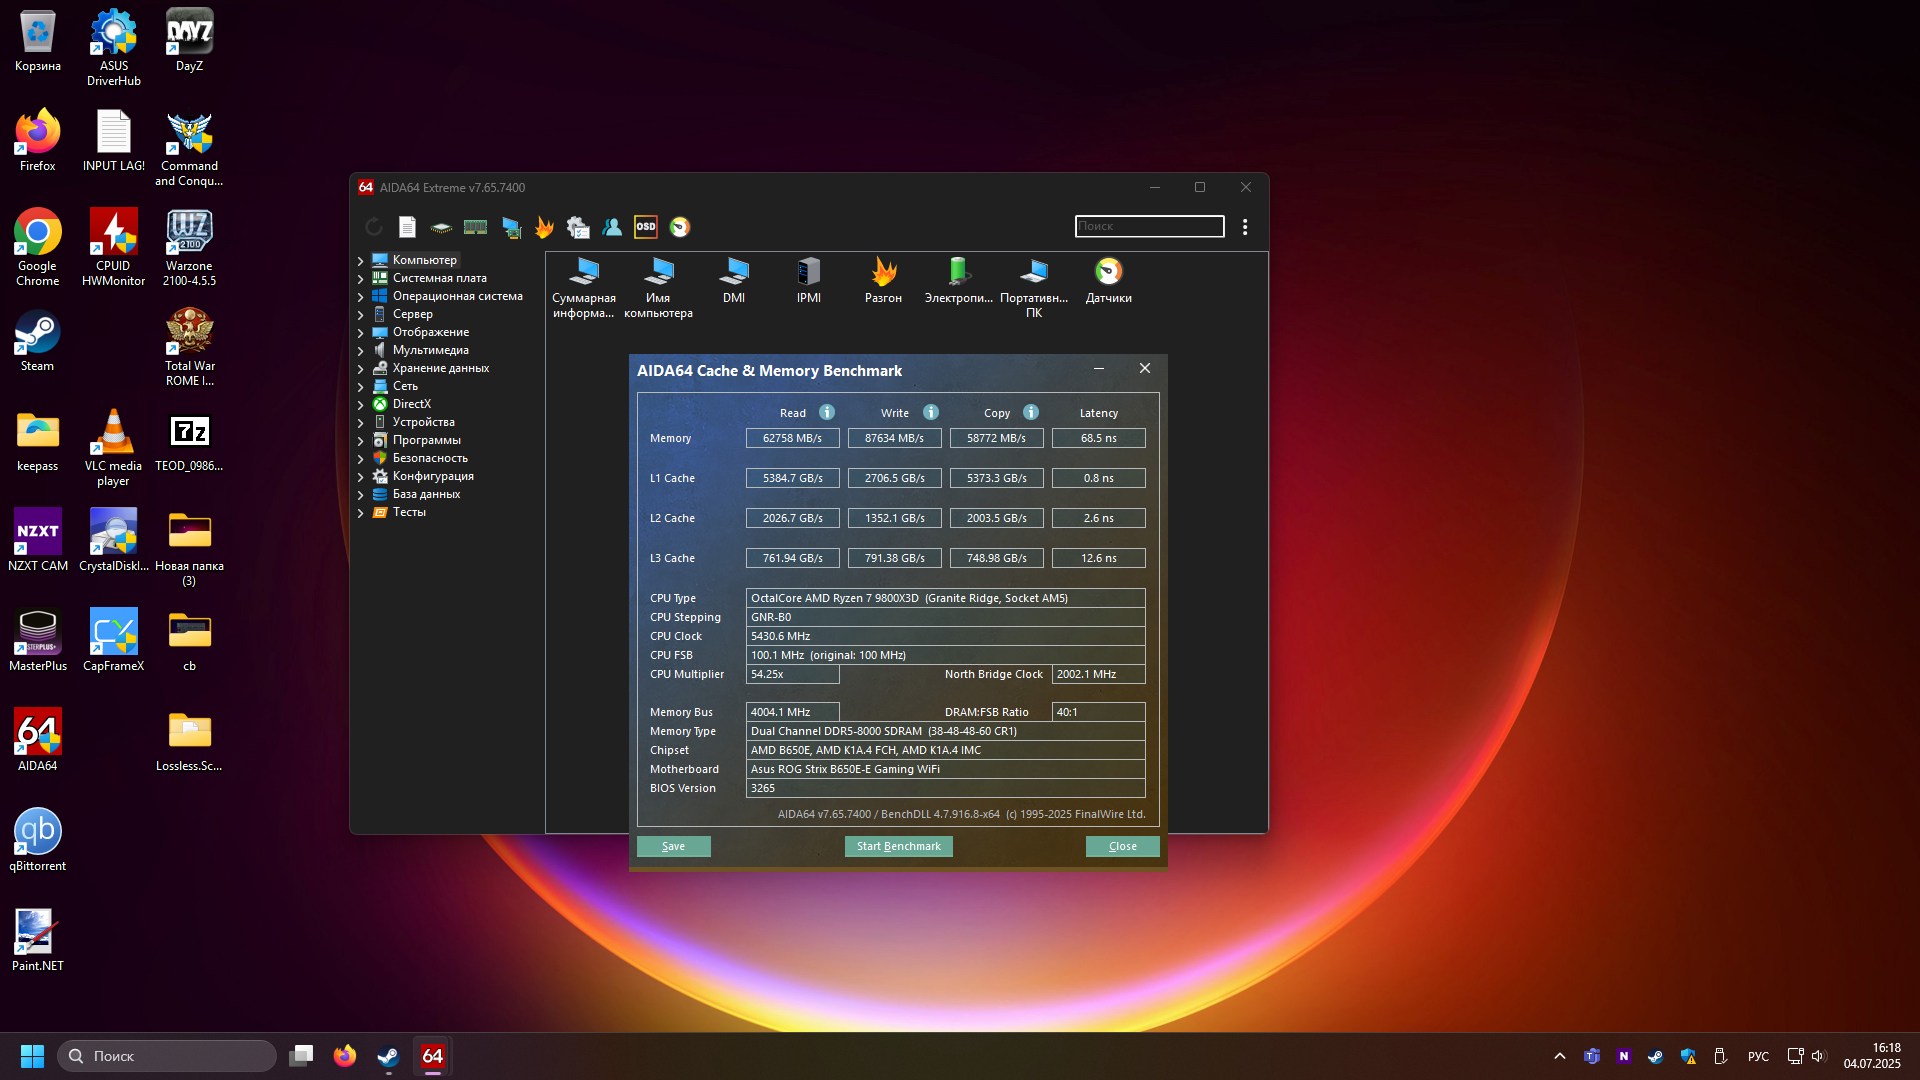The height and width of the screenshot is (1080, 1920).
Task: Toggle the OSD panel toolbar icon
Action: tap(646, 227)
